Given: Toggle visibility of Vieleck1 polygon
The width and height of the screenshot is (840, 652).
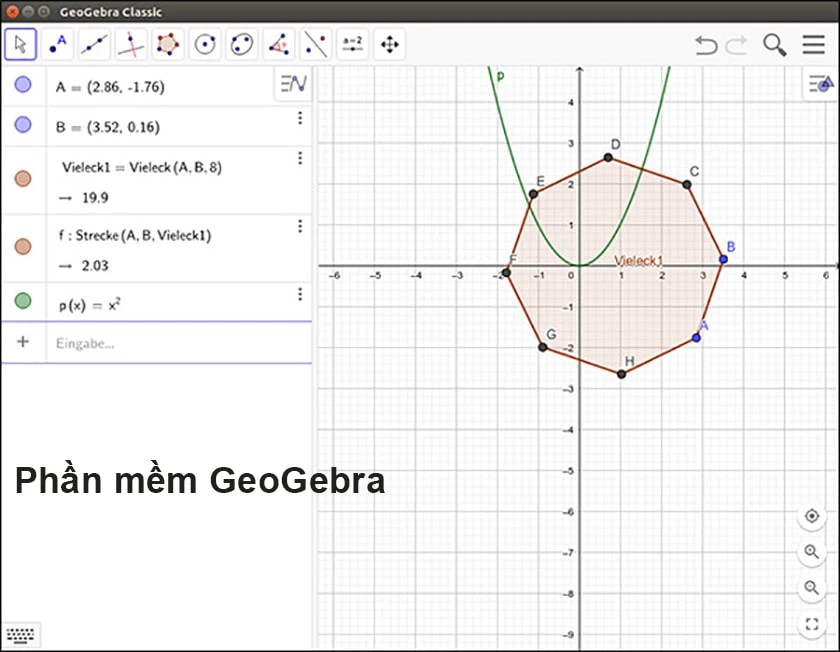Looking at the screenshot, I should pos(22,178).
